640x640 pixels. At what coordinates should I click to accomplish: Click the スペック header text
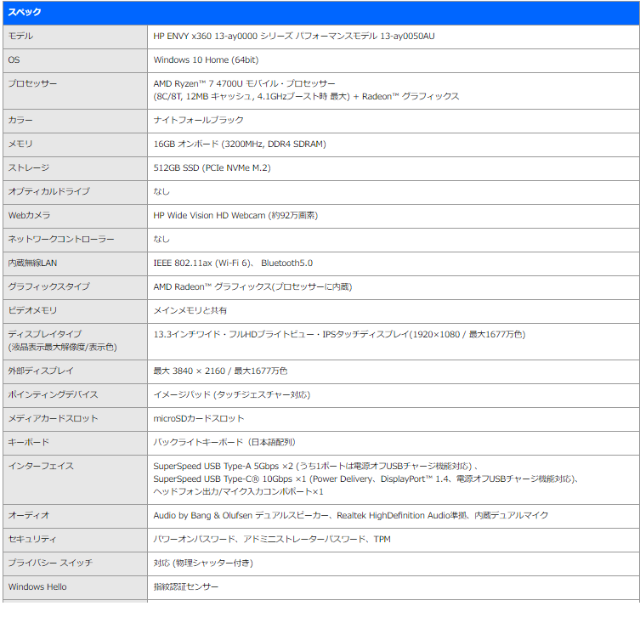coord(24,12)
